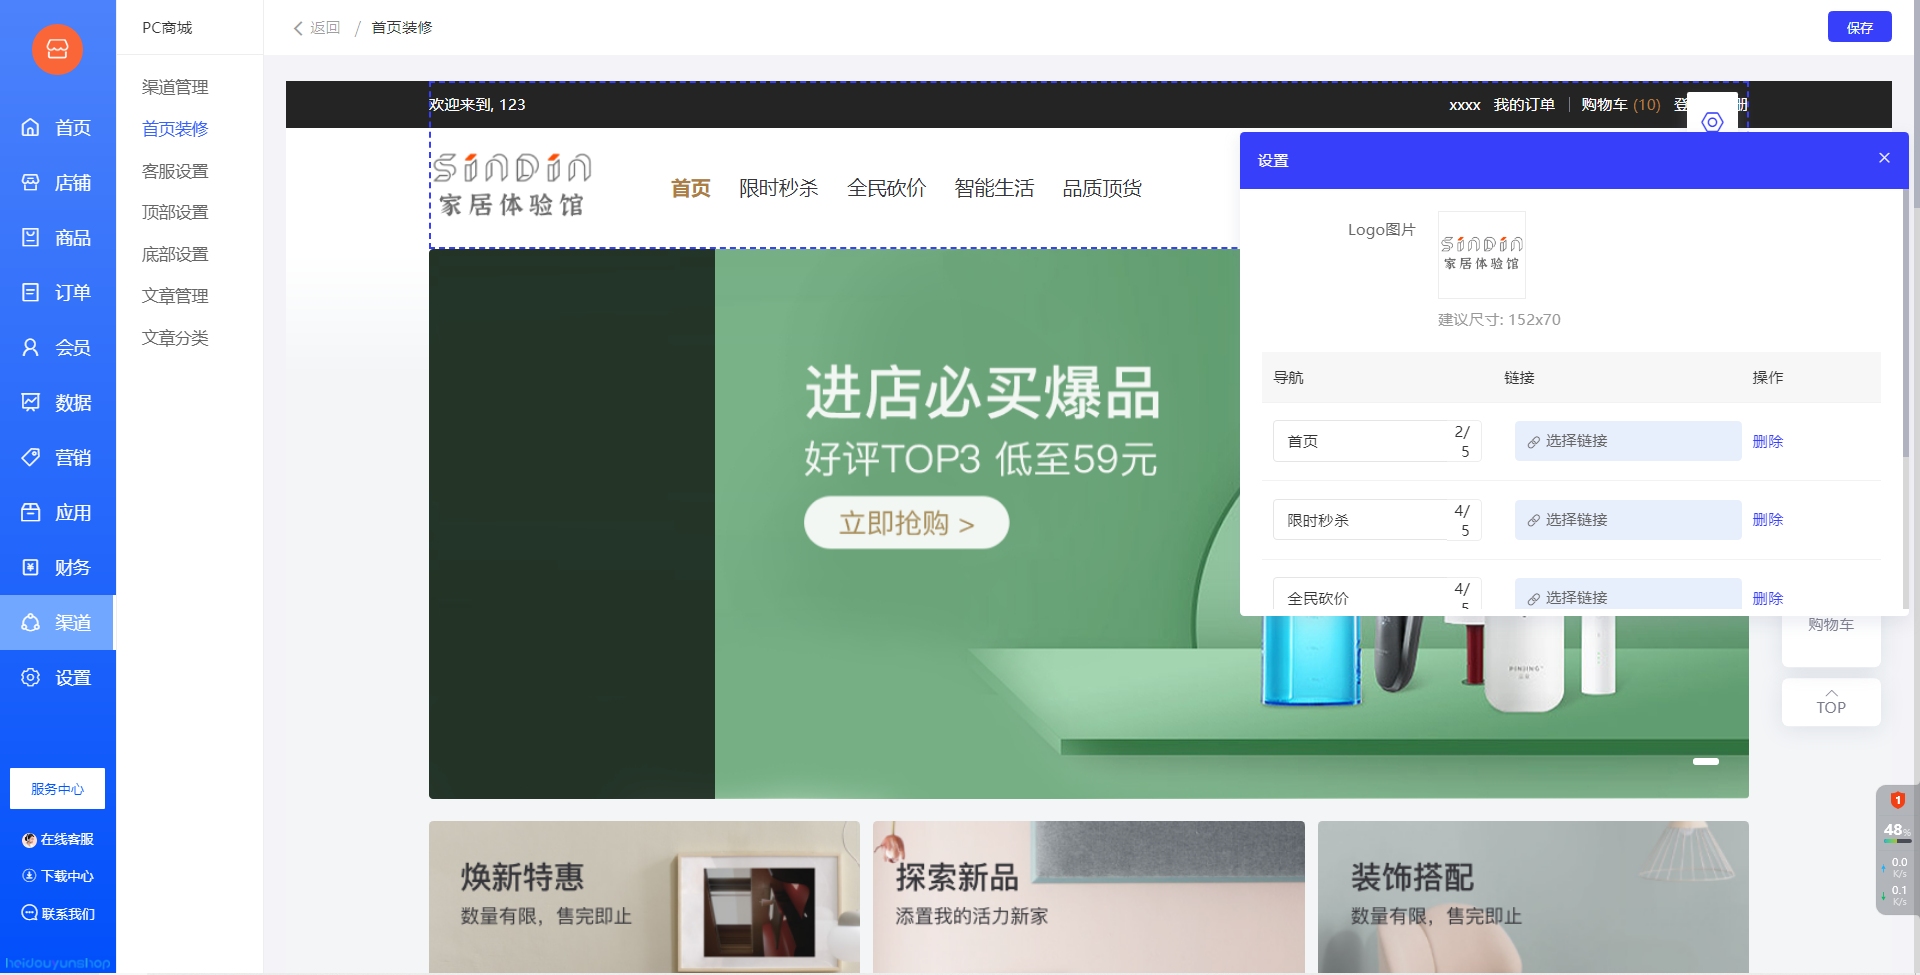Screen dimensions: 1920x975
Task: Click the 下载中心 download icon
Action: [29, 876]
